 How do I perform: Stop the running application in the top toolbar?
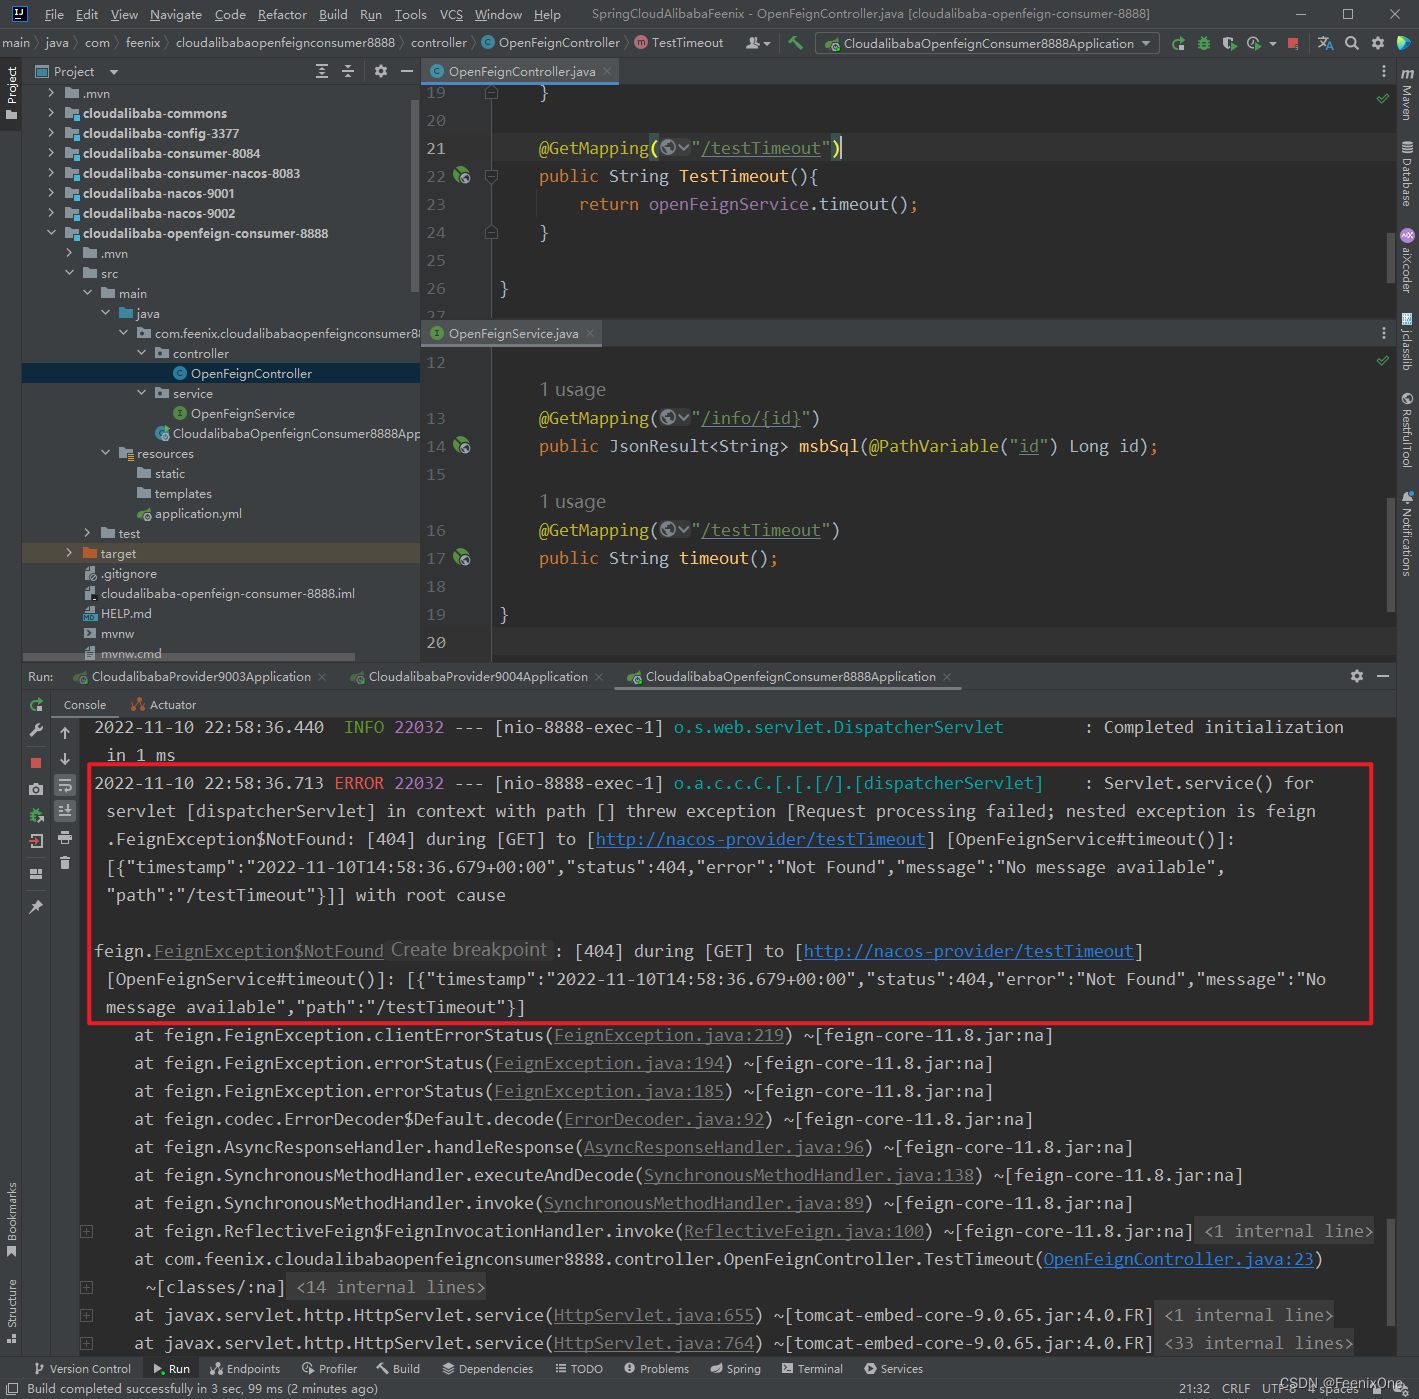click(x=1293, y=43)
